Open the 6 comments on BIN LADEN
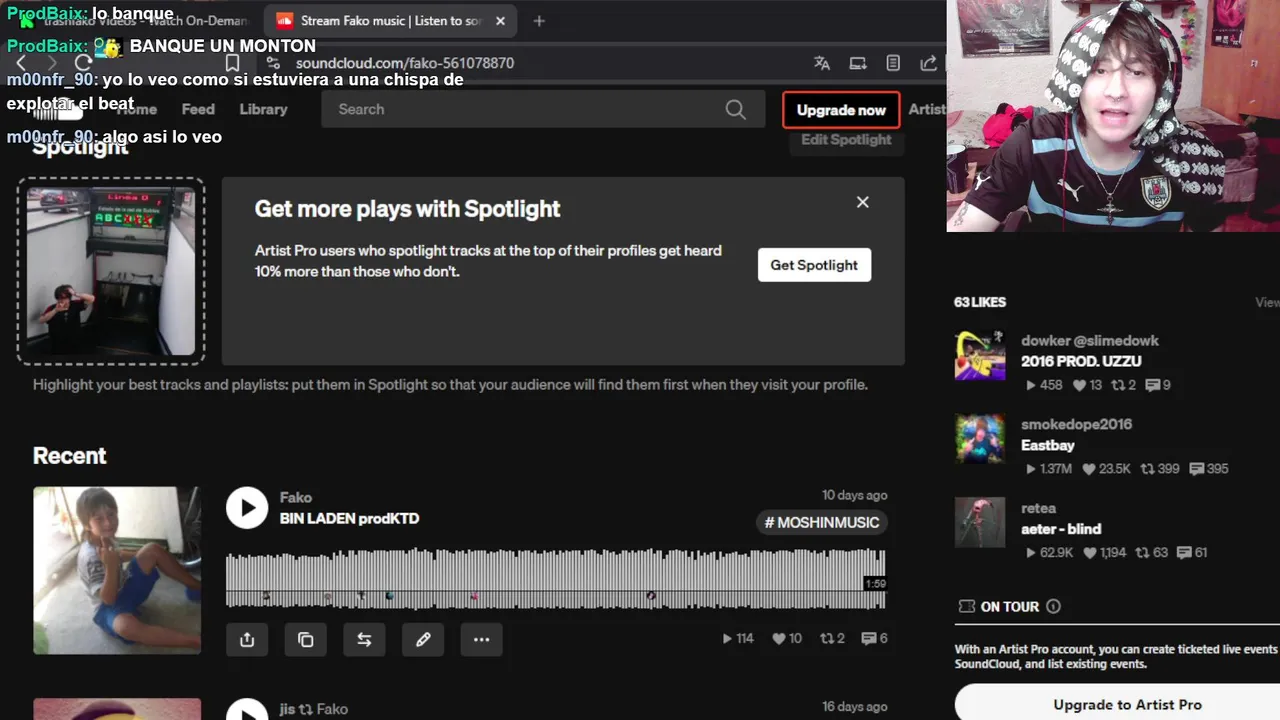This screenshot has height=720, width=1280. [874, 638]
